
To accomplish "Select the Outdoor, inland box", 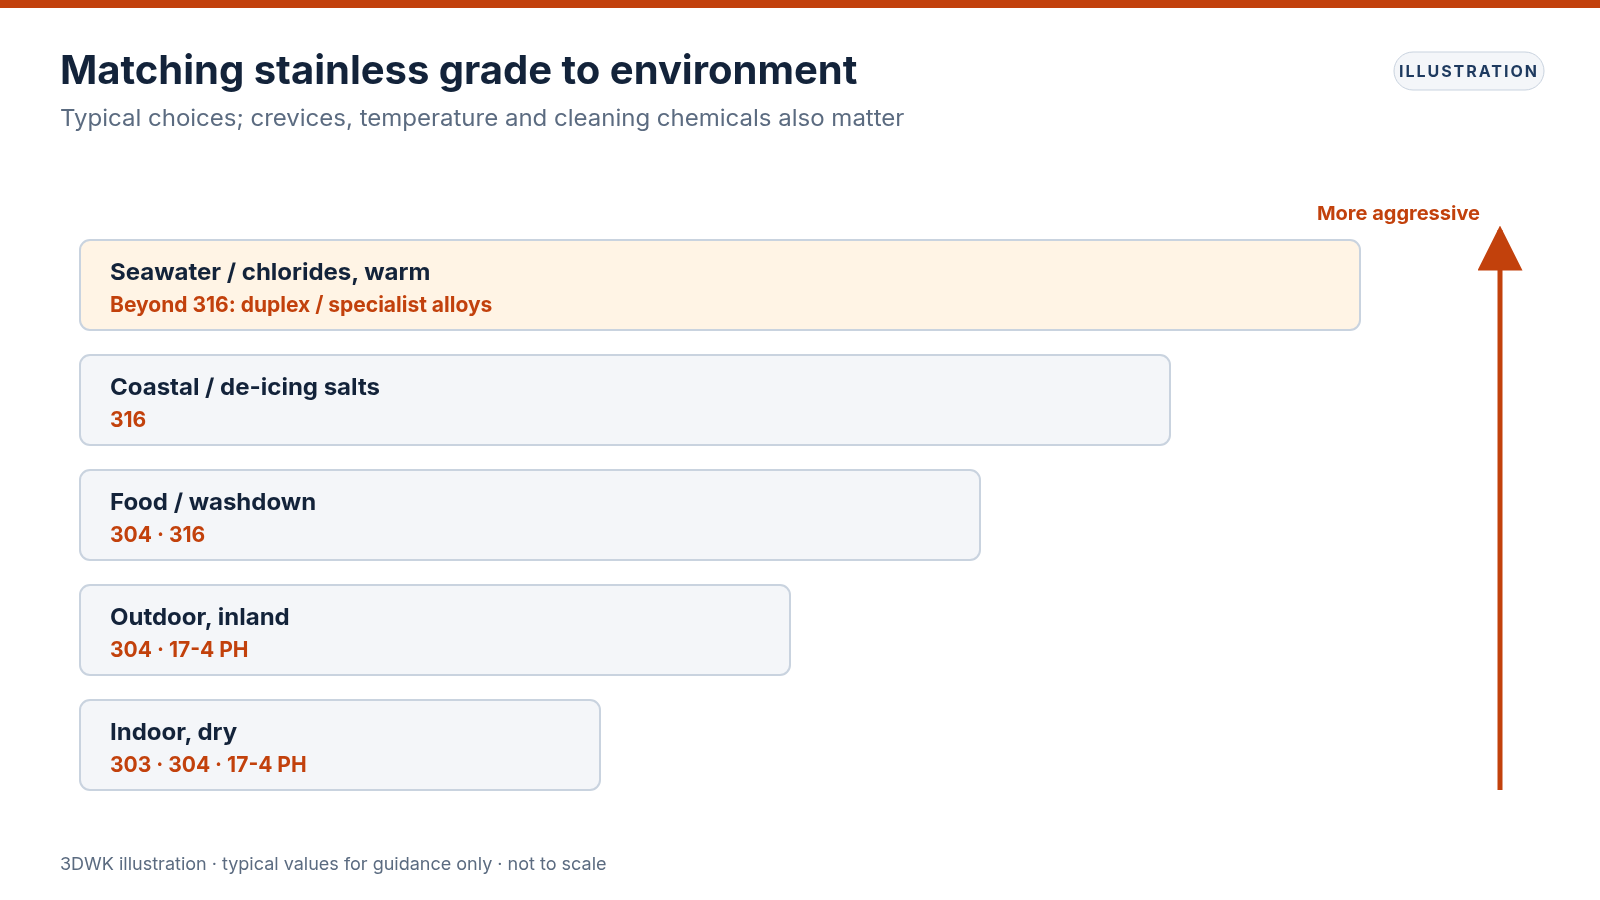I will click(x=435, y=630).
